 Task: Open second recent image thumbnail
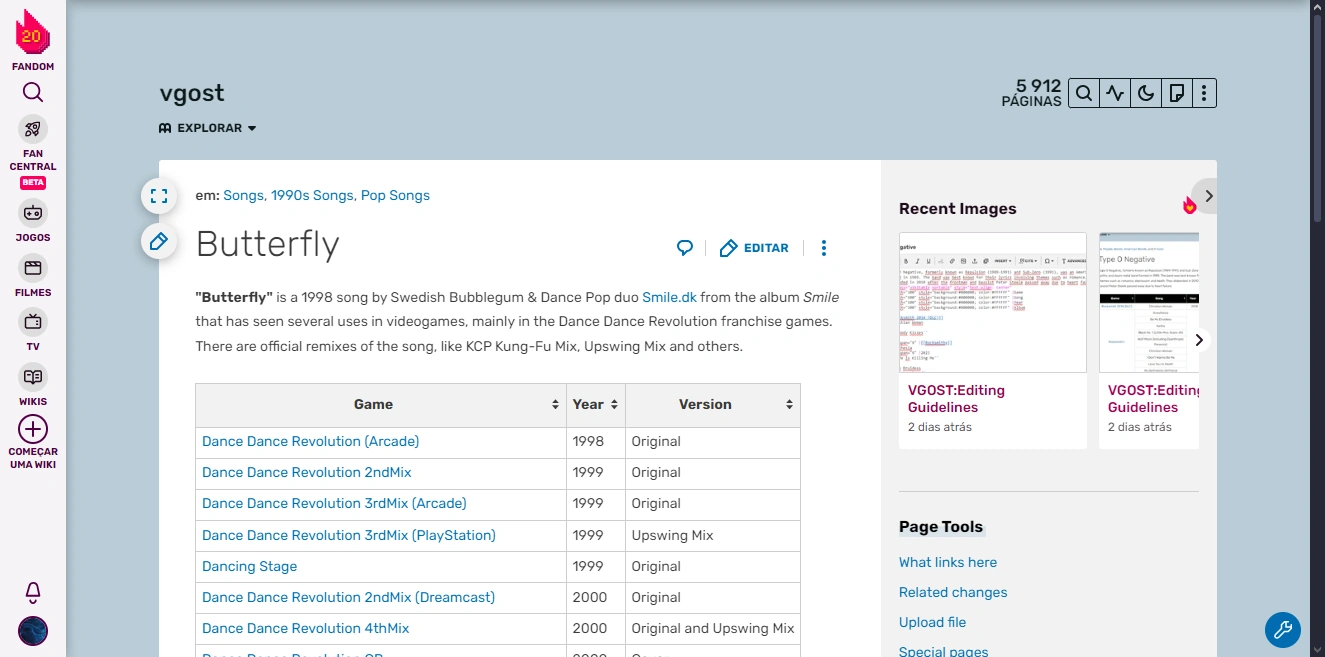[1149, 303]
